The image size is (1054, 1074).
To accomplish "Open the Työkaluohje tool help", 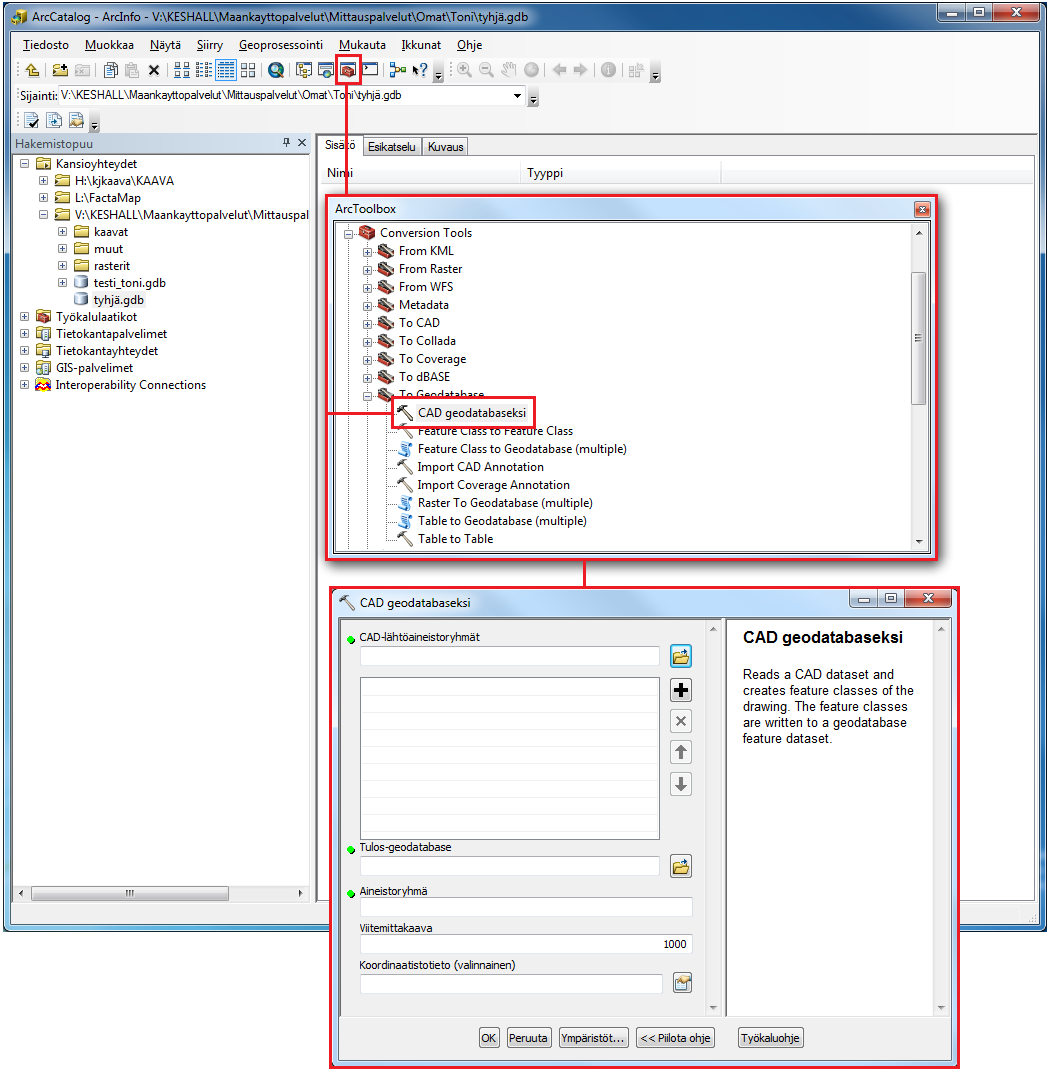I will pos(770,1038).
